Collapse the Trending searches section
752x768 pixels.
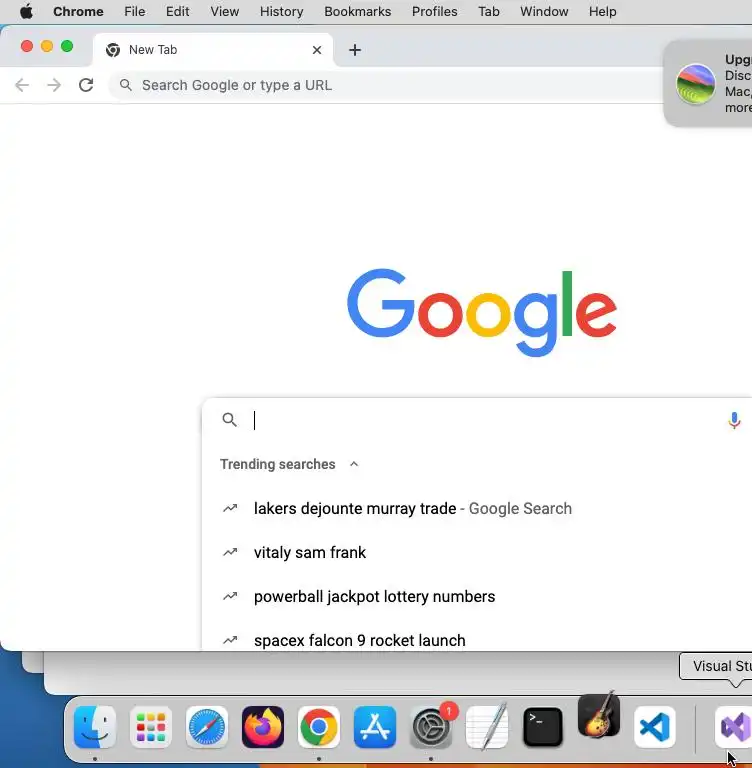(354, 464)
